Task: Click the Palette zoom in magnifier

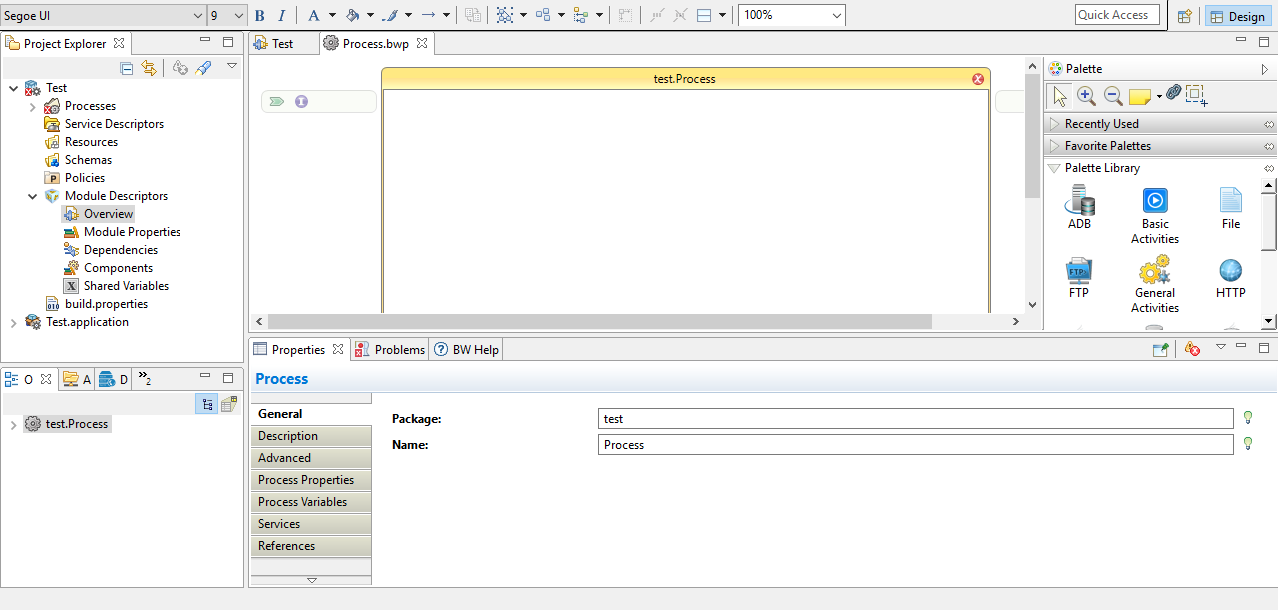Action: pyautogui.click(x=1086, y=96)
